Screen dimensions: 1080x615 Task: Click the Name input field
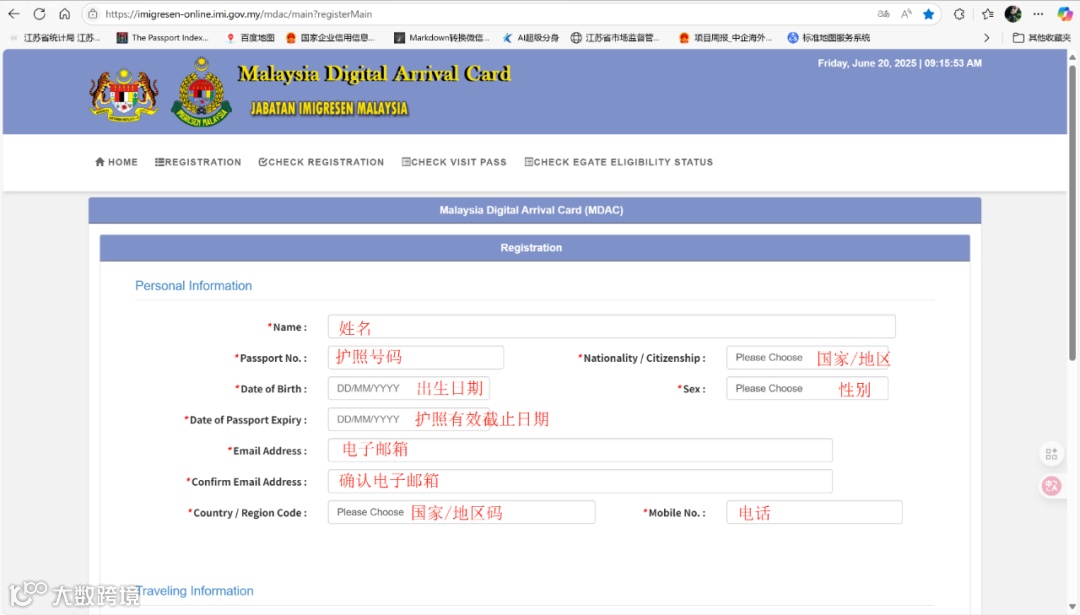tap(612, 326)
